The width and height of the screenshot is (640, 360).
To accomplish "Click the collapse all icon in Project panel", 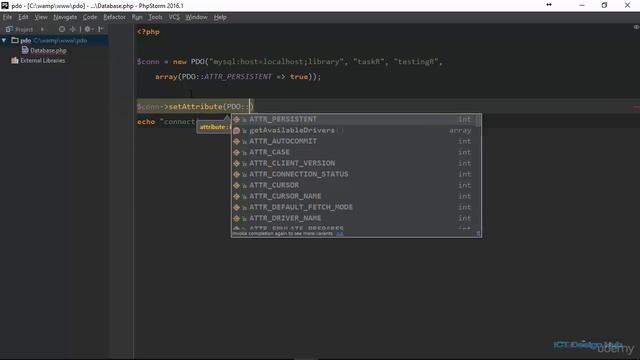I will coord(73,29).
